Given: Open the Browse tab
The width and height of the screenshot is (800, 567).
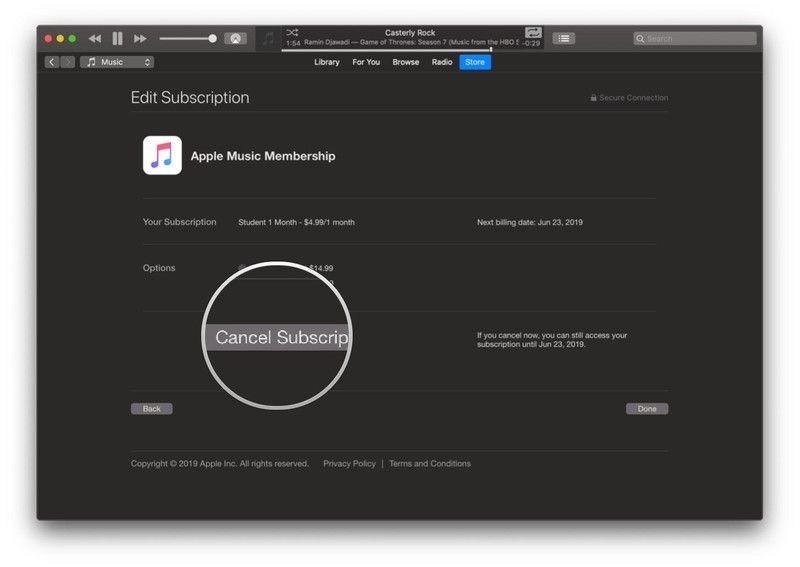Looking at the screenshot, I should [x=406, y=62].
